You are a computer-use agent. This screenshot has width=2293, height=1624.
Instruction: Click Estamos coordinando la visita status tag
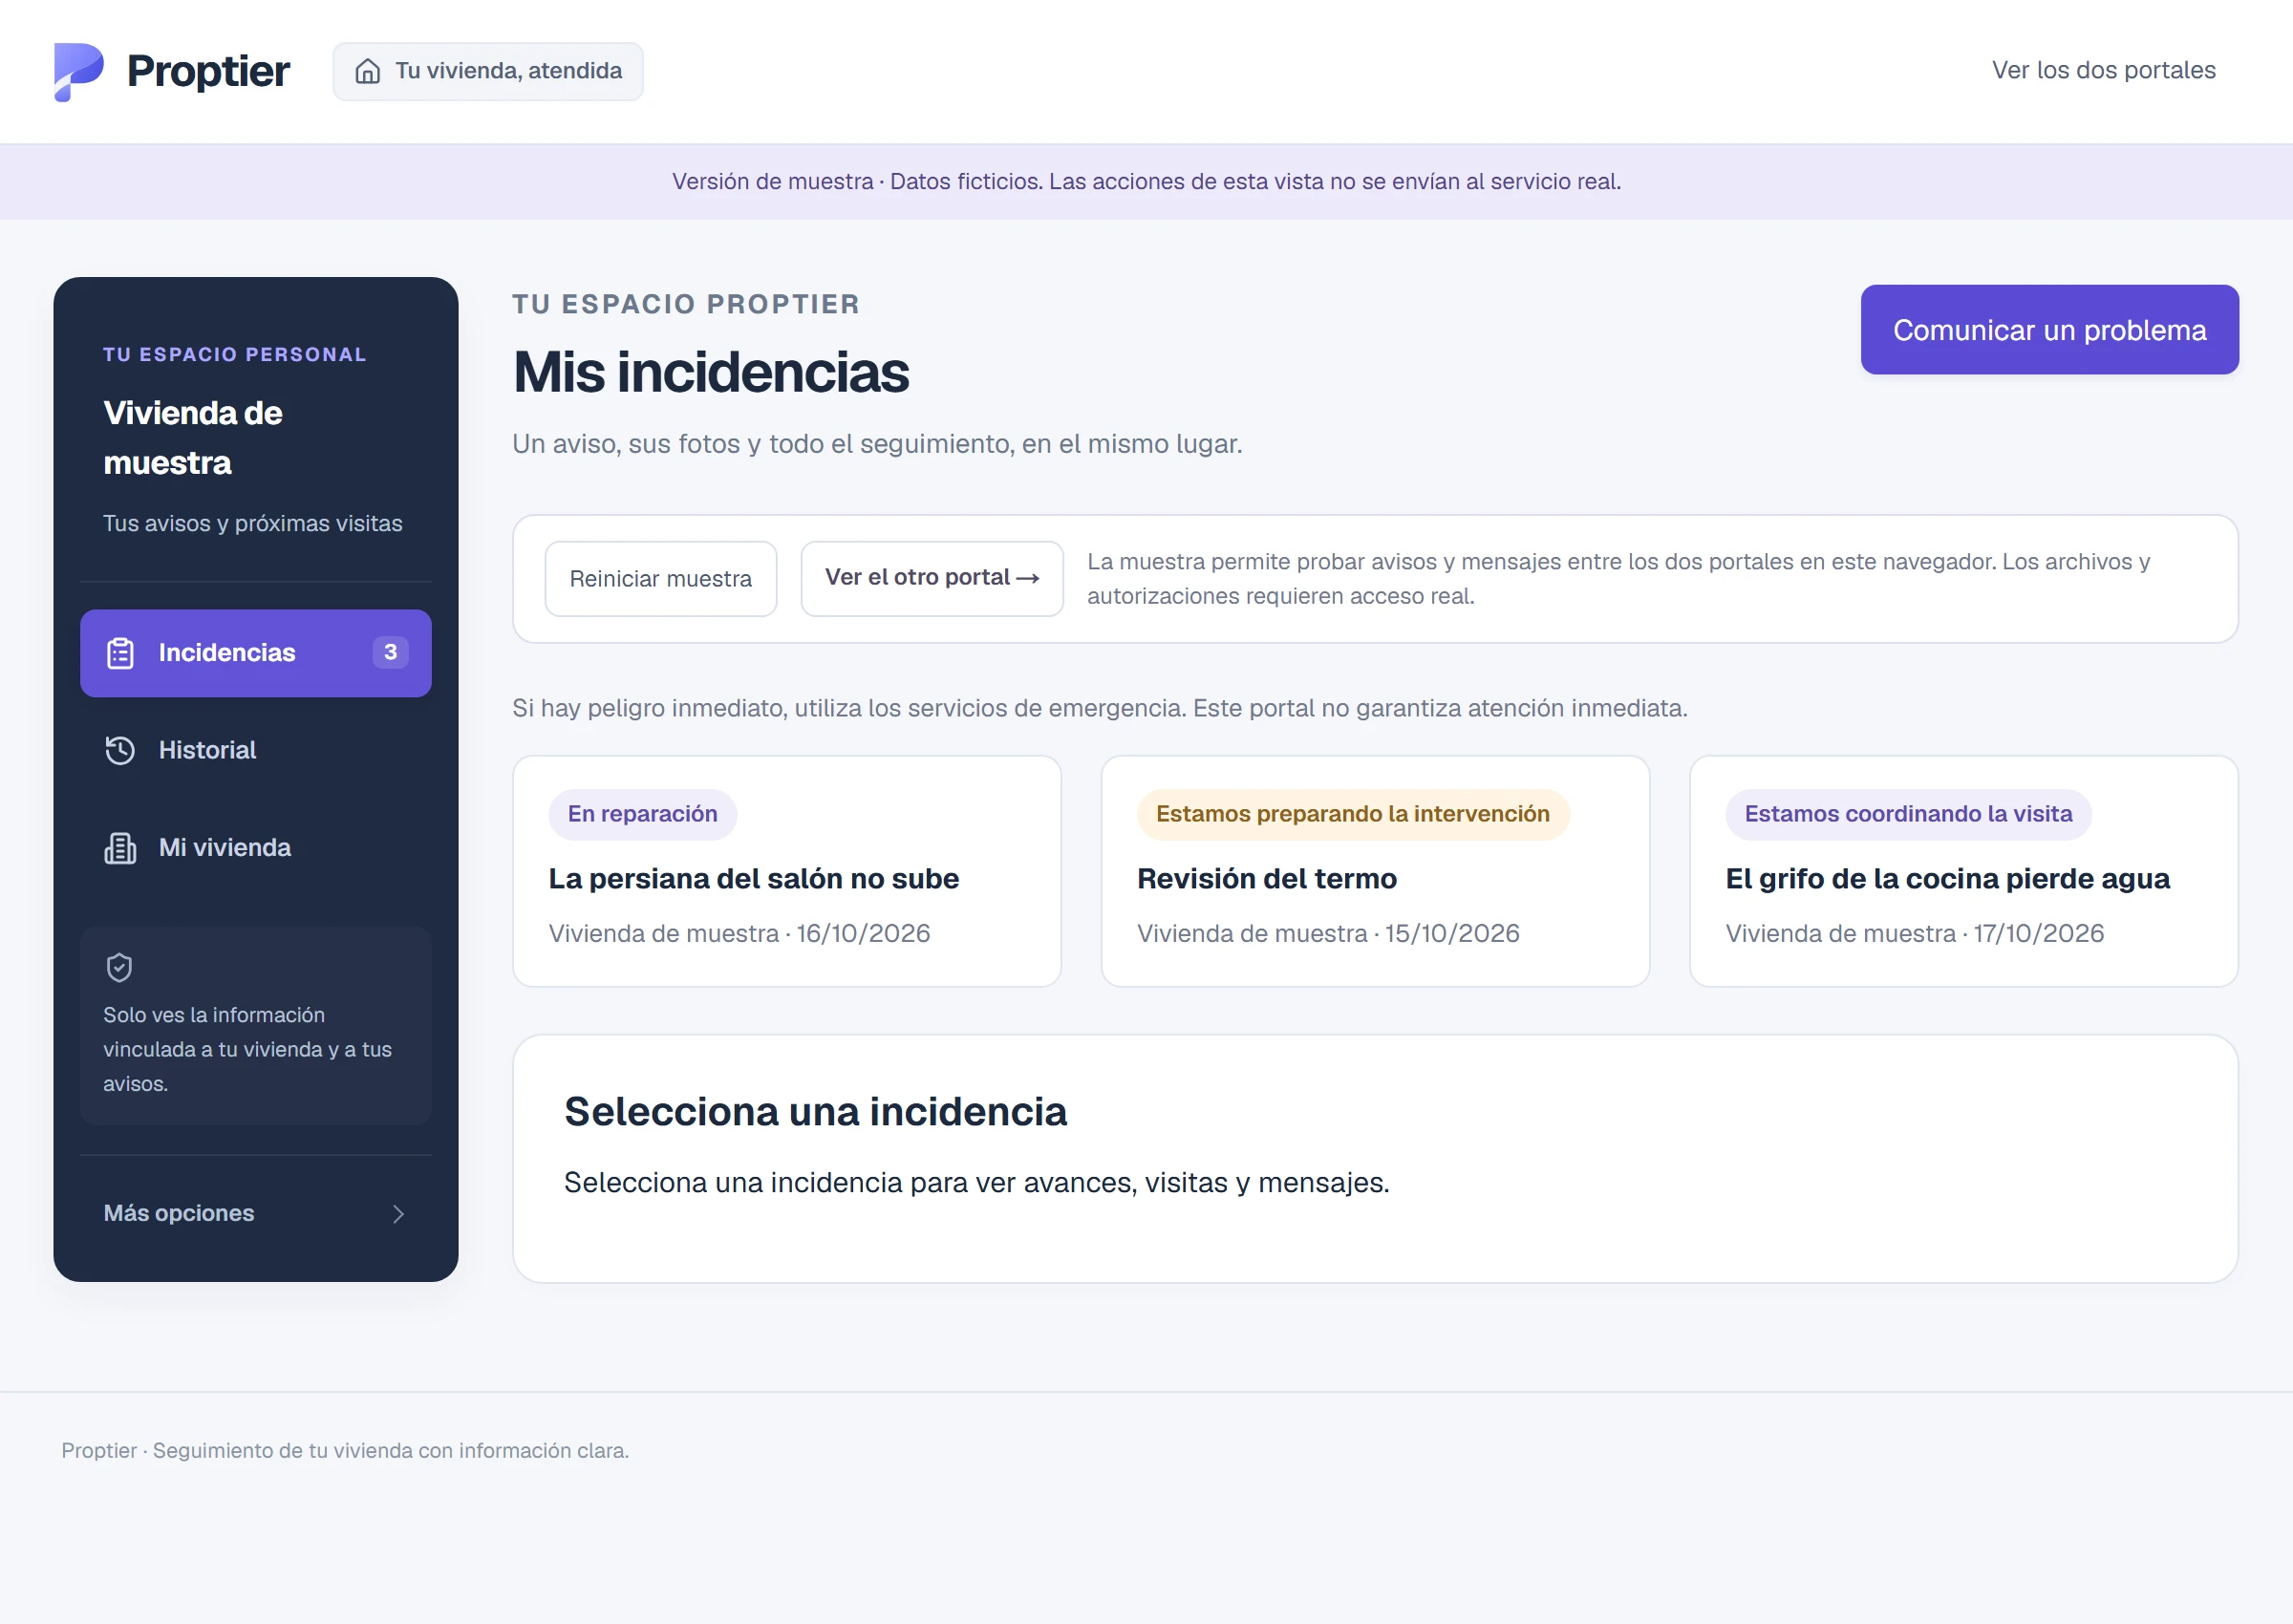[x=1908, y=814]
